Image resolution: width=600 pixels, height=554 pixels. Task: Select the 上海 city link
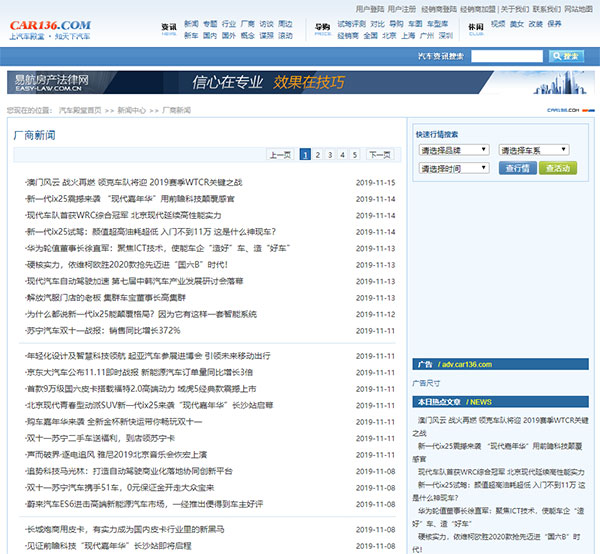coord(408,36)
